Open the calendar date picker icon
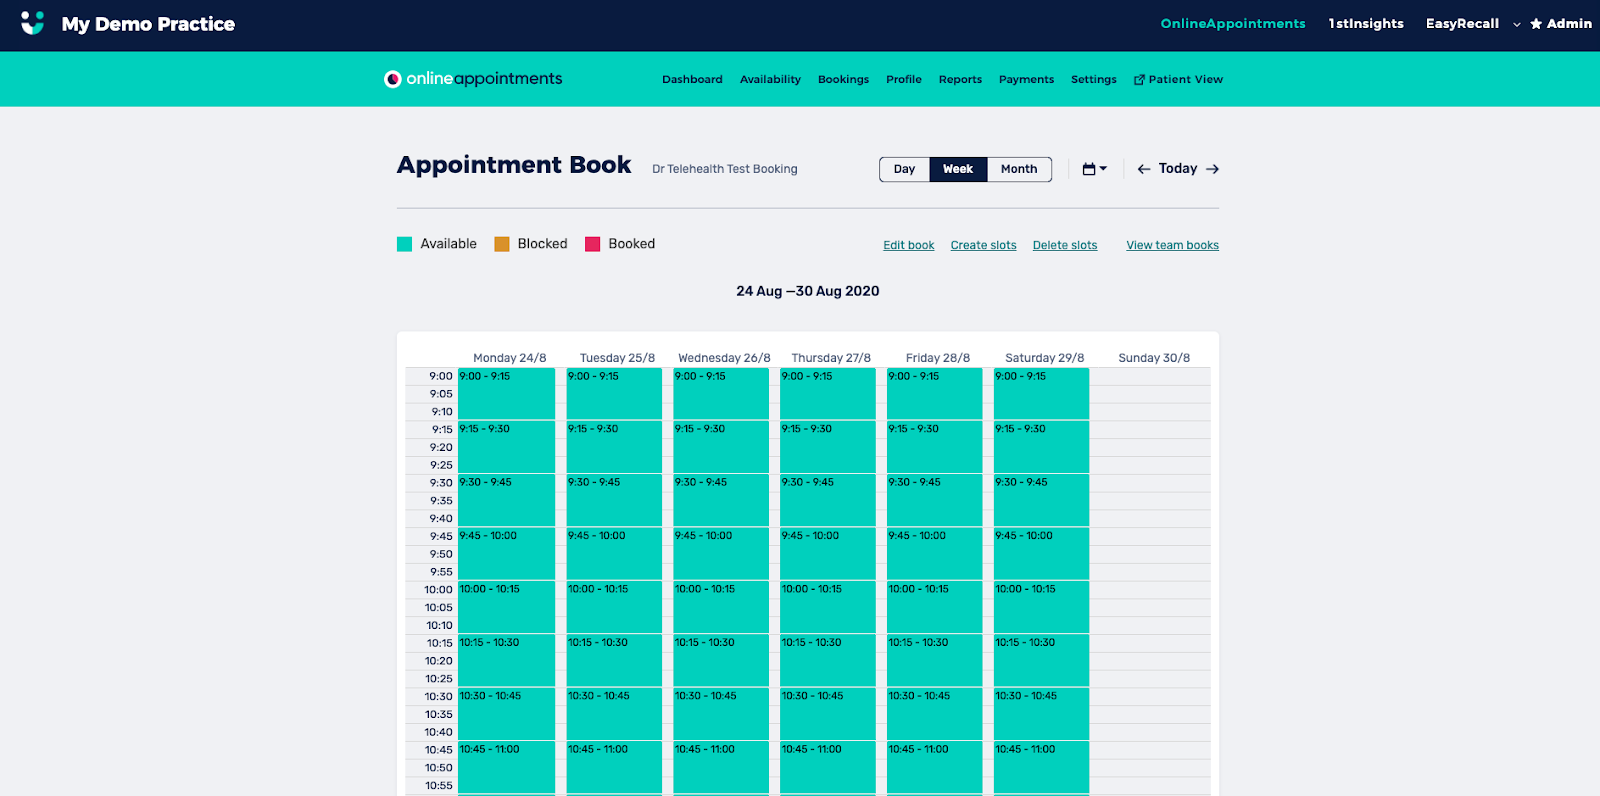The image size is (1600, 796). point(1094,169)
